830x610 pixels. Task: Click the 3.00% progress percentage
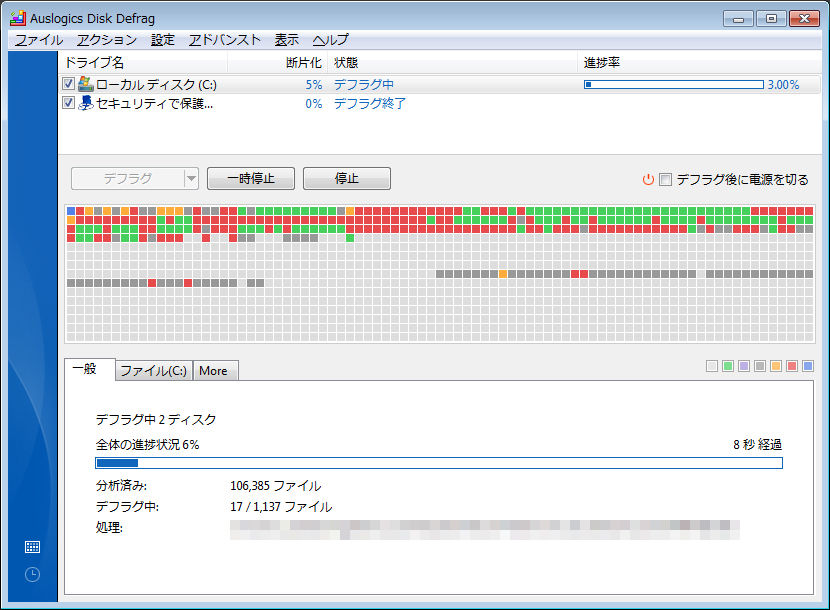point(783,85)
